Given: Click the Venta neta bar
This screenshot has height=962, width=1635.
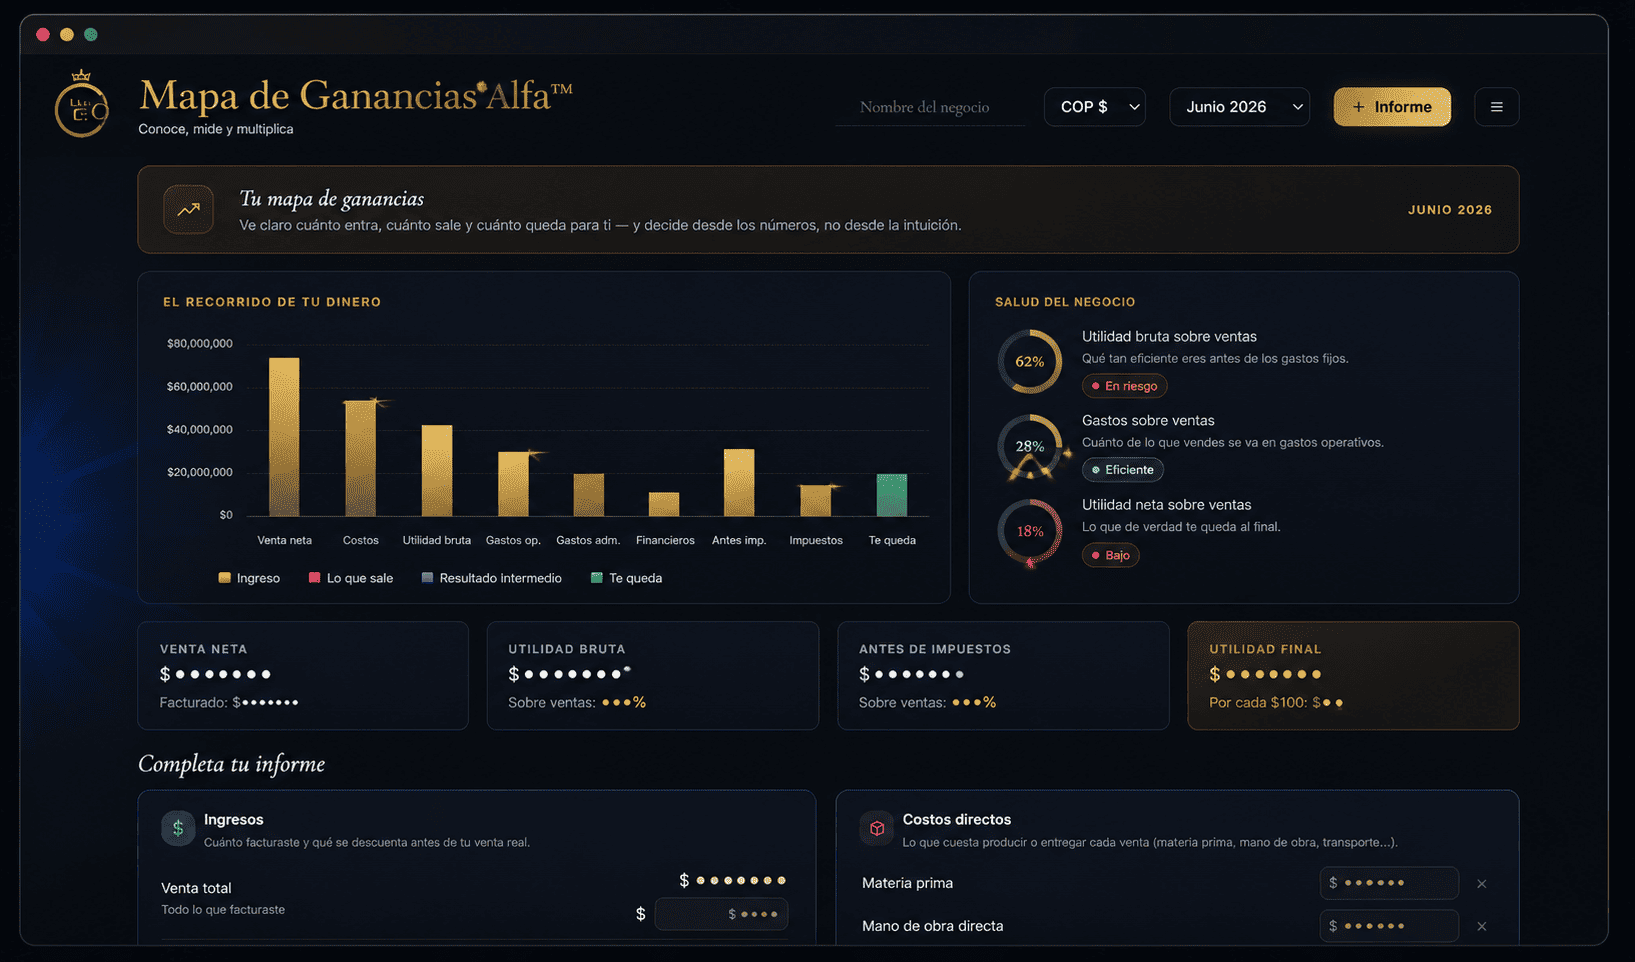Looking at the screenshot, I should (284, 437).
